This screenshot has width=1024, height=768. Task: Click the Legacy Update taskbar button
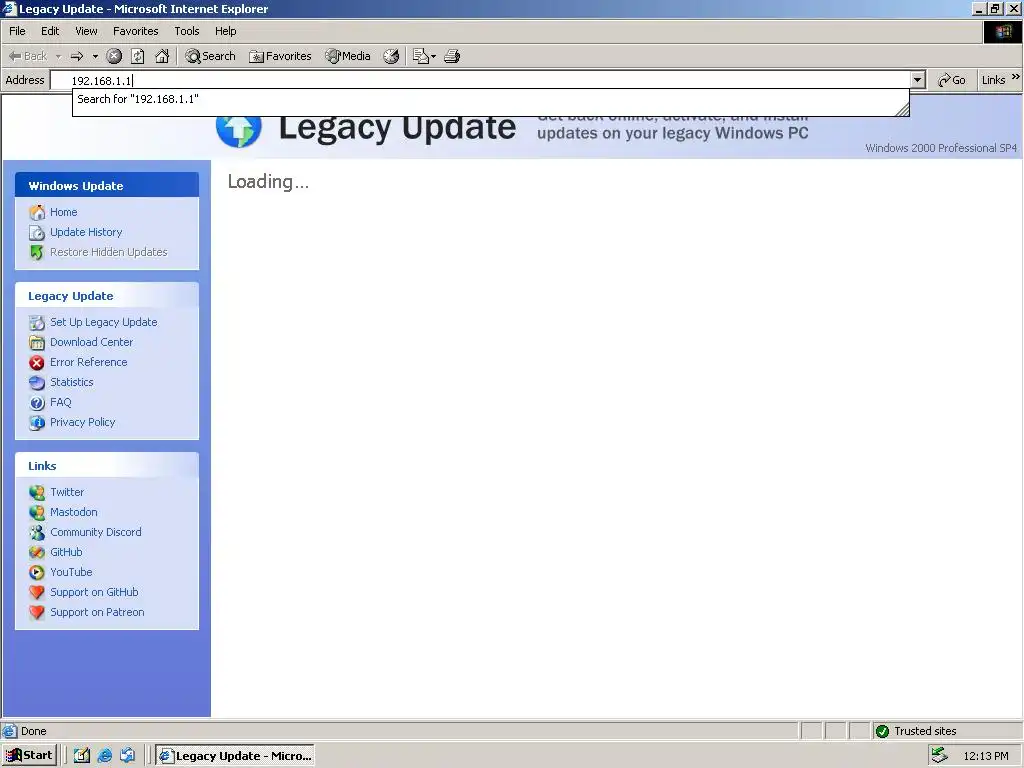coord(235,756)
